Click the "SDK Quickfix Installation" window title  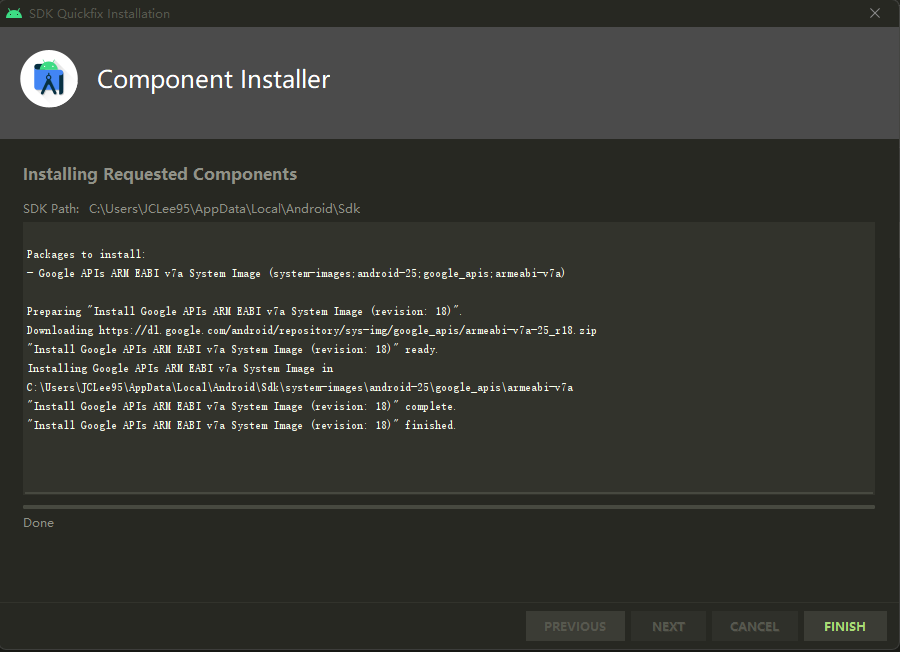click(99, 13)
